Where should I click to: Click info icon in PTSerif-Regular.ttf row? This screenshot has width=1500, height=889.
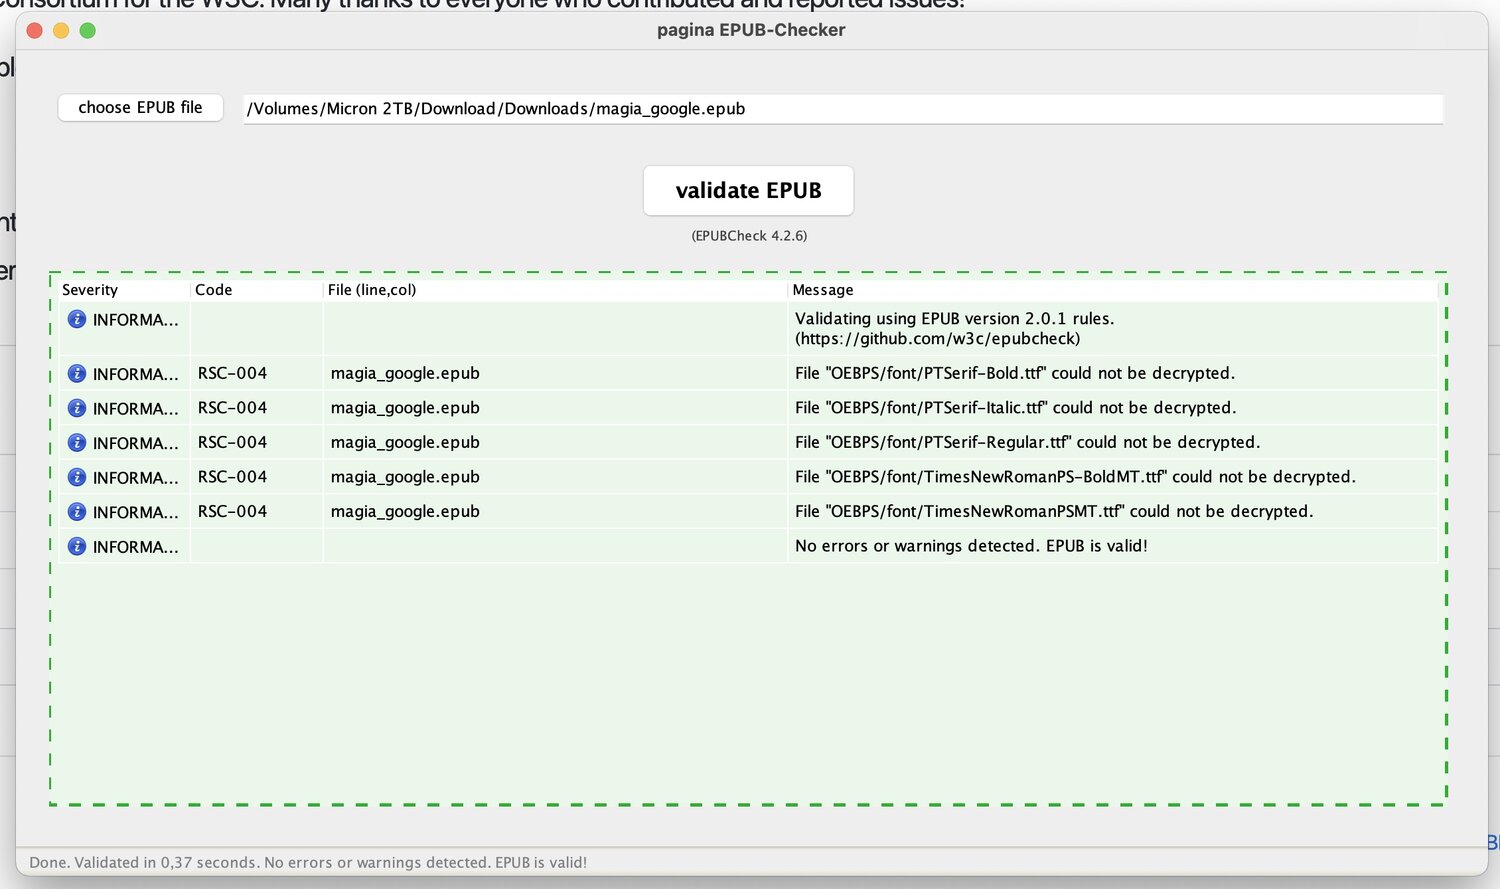click(76, 442)
